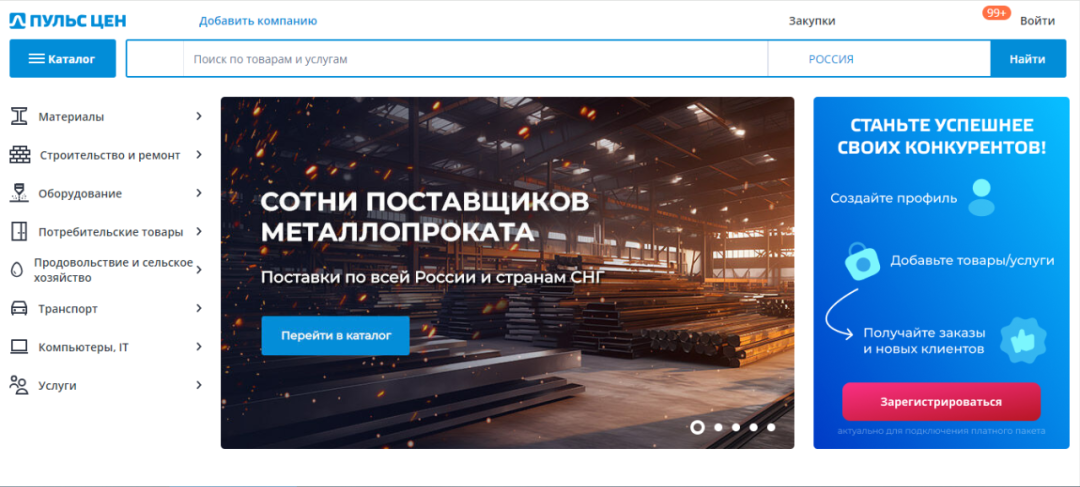
Task: Click the Создайте профиль text
Action: point(893,198)
